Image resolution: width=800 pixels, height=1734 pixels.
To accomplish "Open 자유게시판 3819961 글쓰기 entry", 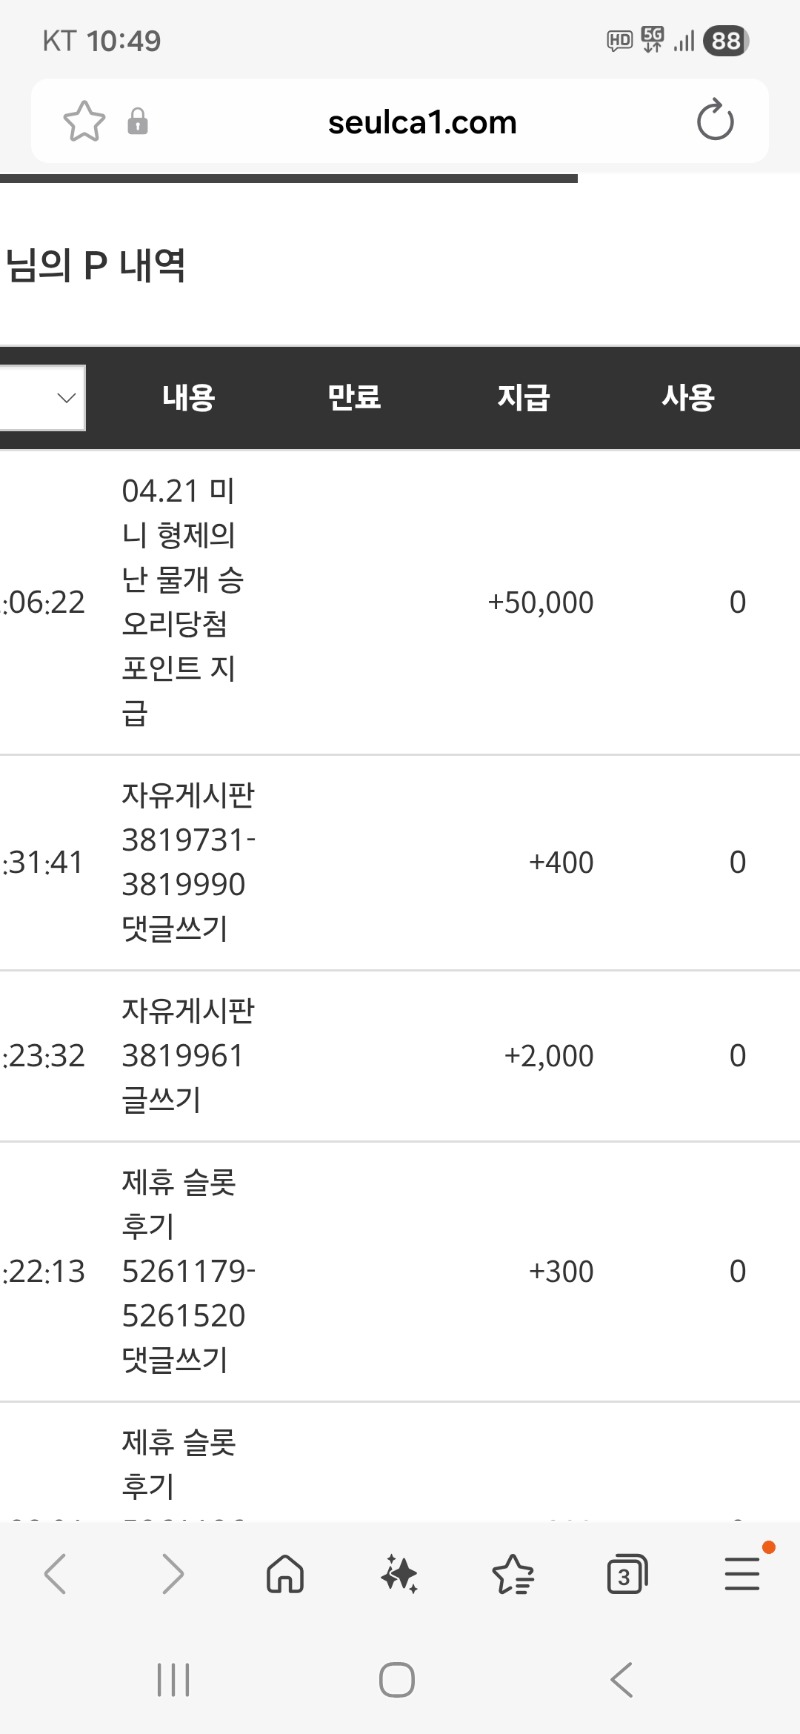I will coord(187,1055).
